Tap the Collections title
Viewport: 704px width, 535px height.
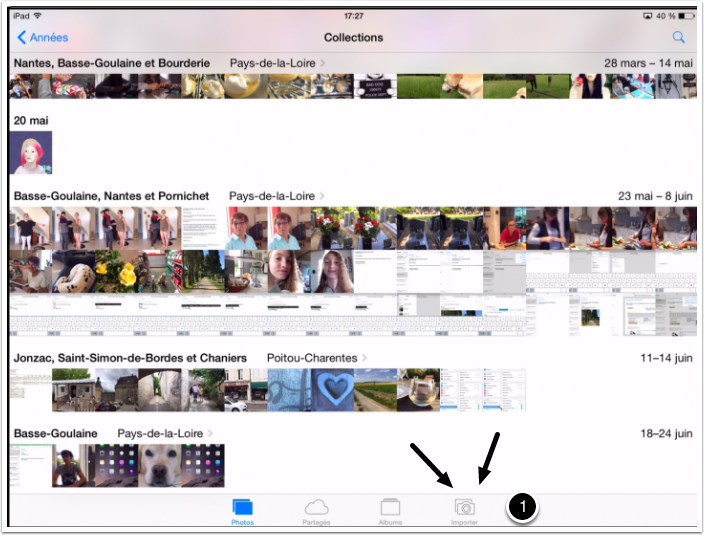pos(353,38)
